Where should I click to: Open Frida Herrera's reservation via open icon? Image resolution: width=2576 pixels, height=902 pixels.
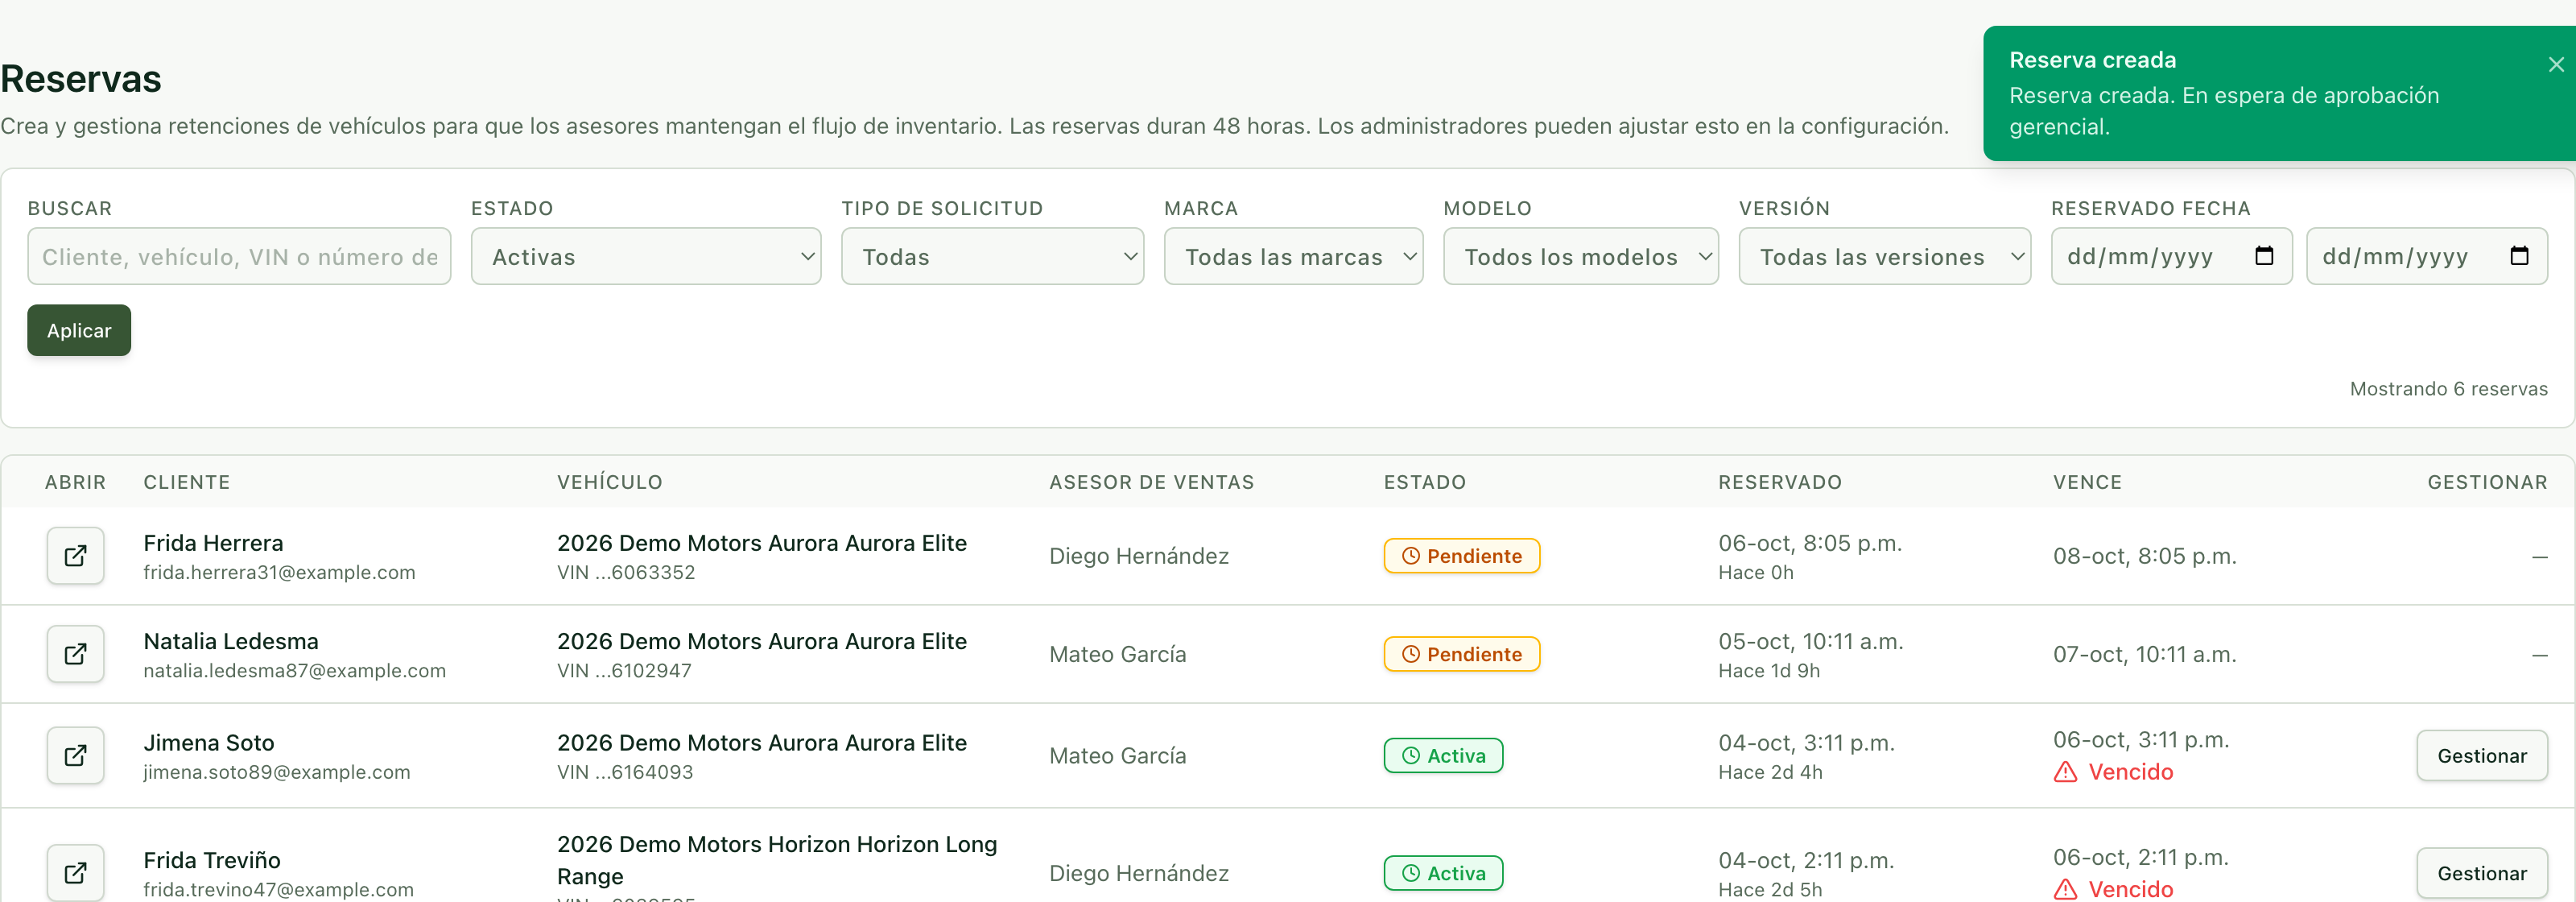tap(75, 556)
